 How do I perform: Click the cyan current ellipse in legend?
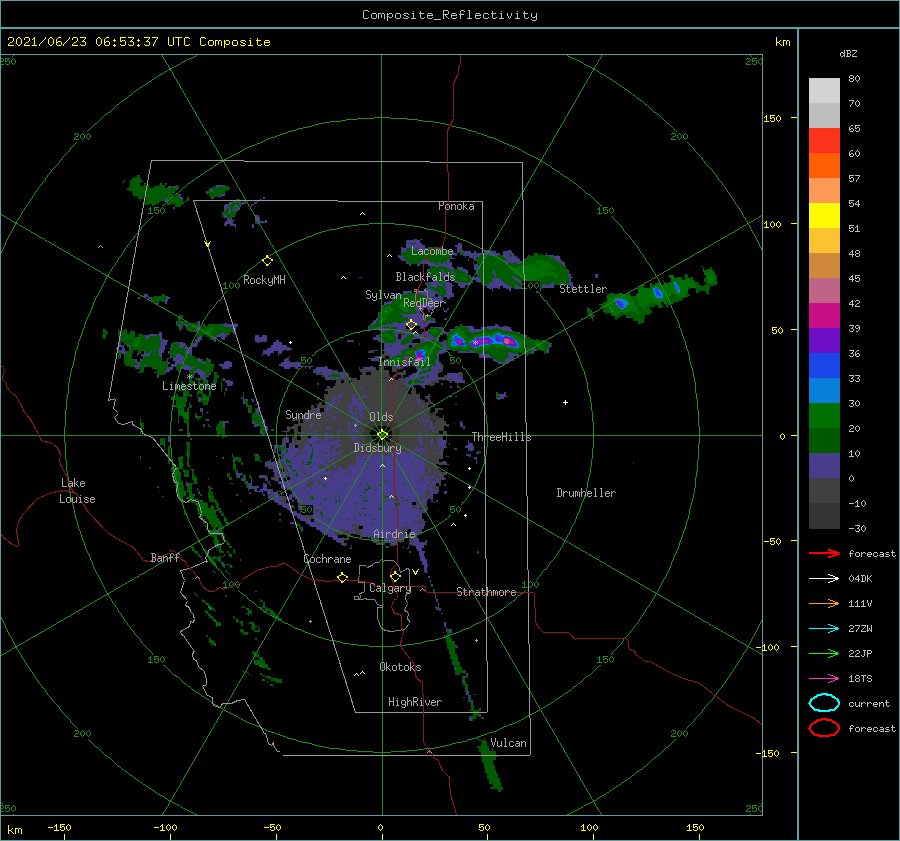click(824, 703)
